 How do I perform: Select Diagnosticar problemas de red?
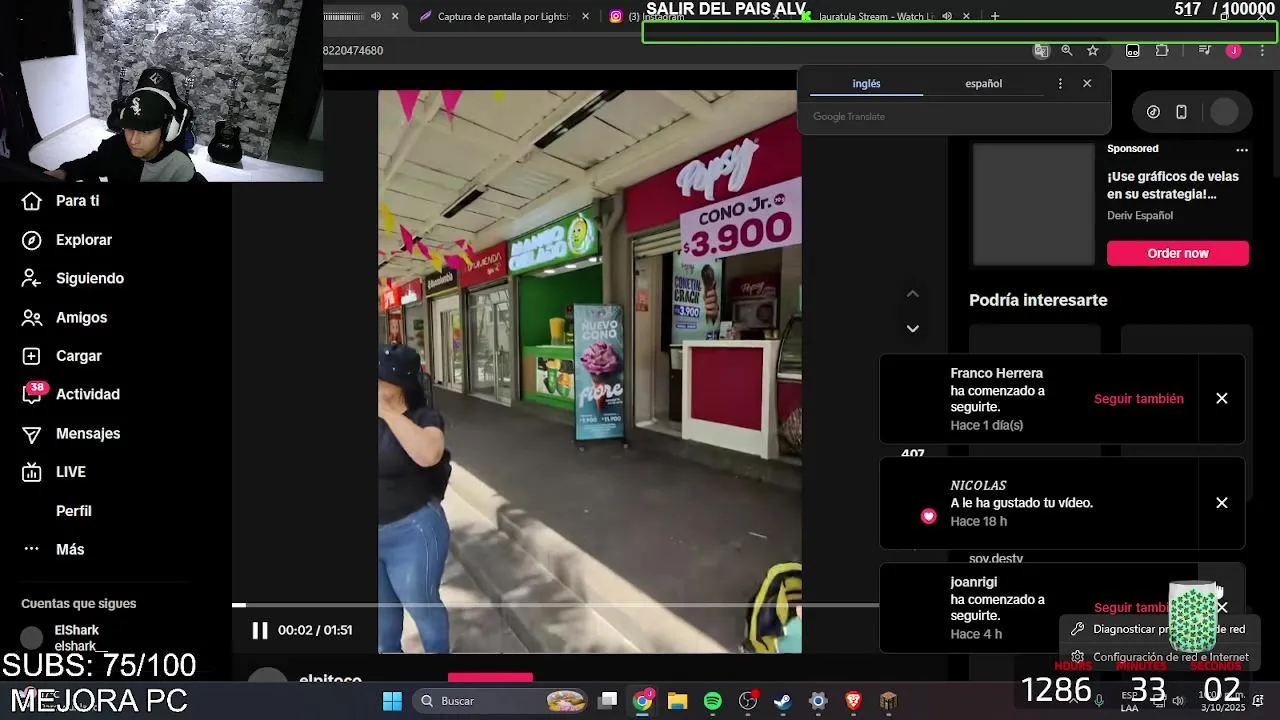click(x=1160, y=629)
